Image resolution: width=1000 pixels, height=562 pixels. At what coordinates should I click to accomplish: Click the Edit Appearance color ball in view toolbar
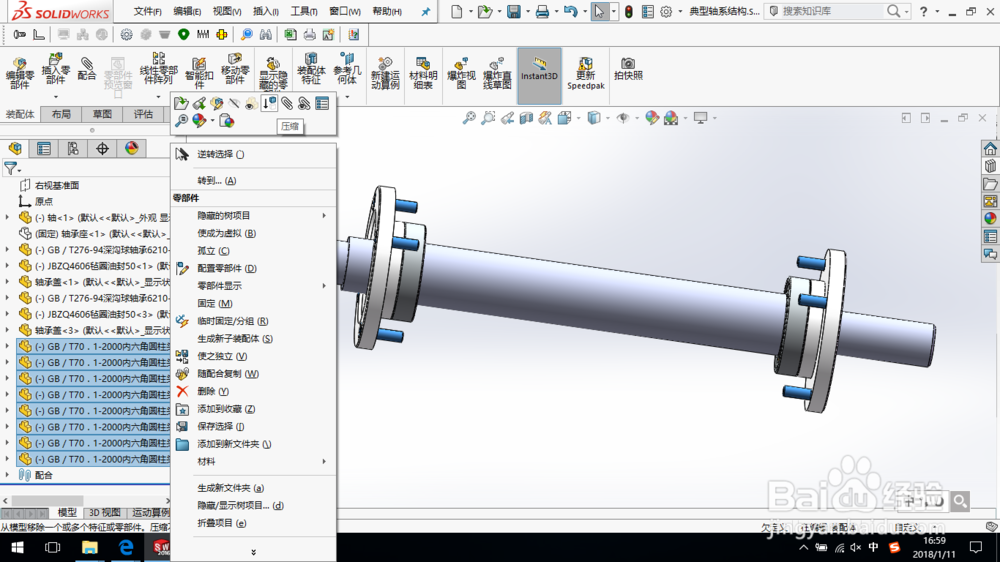tap(651, 118)
